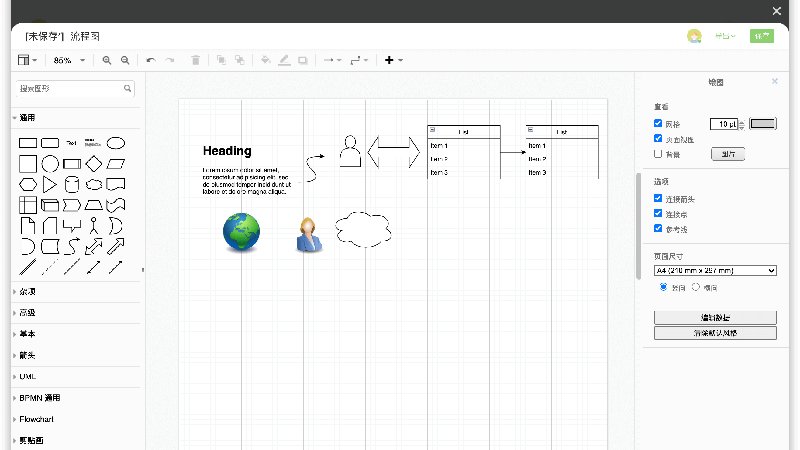Pick the bidirectional block arrow shape
Viewport: 800px width, 450px height.
(94, 246)
